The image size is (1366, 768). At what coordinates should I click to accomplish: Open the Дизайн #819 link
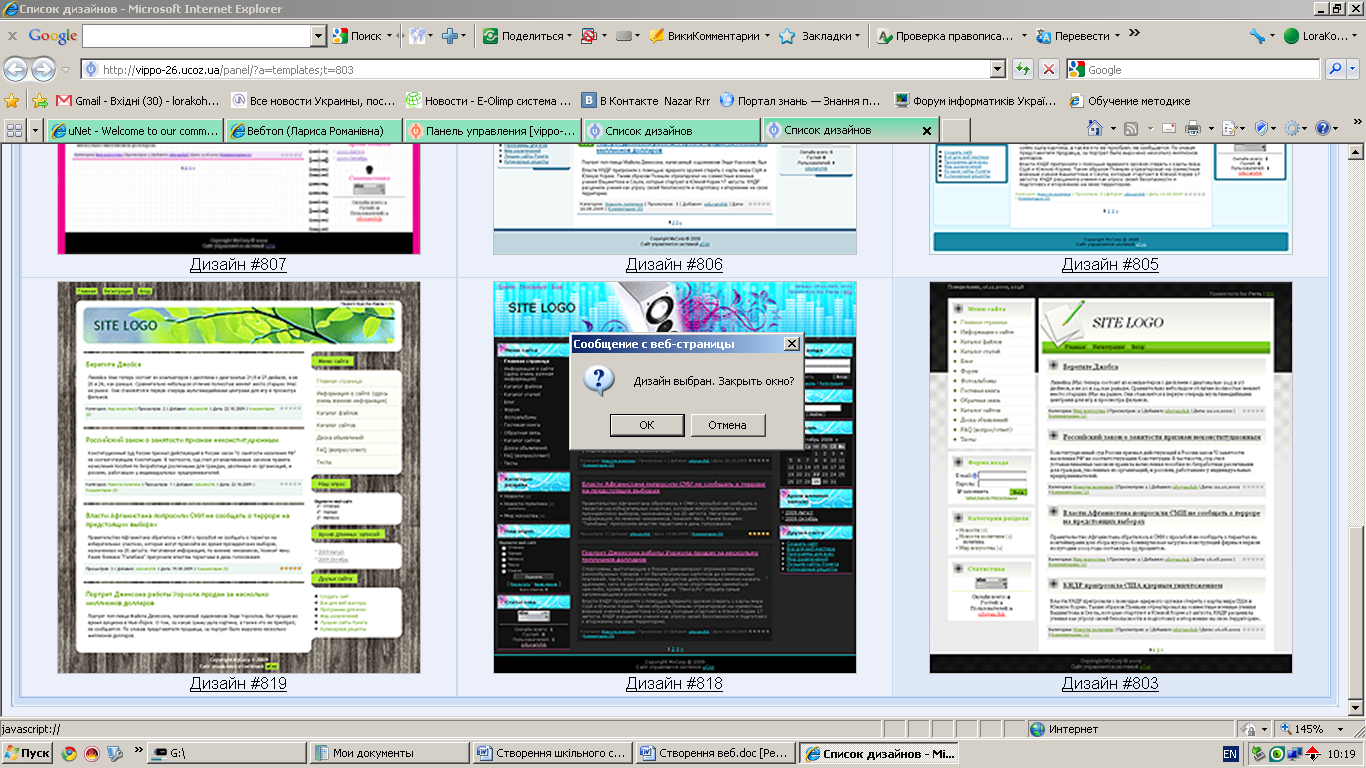[238, 684]
